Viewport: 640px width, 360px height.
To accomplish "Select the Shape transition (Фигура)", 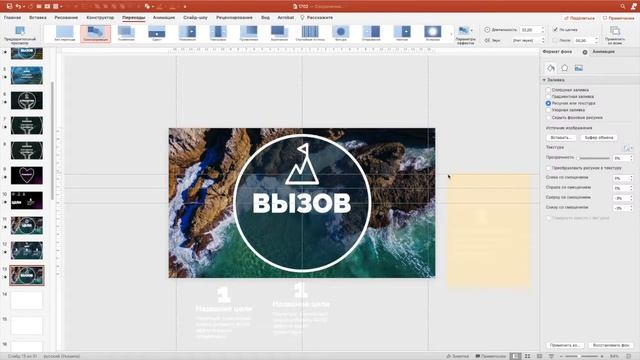I will (x=340, y=33).
